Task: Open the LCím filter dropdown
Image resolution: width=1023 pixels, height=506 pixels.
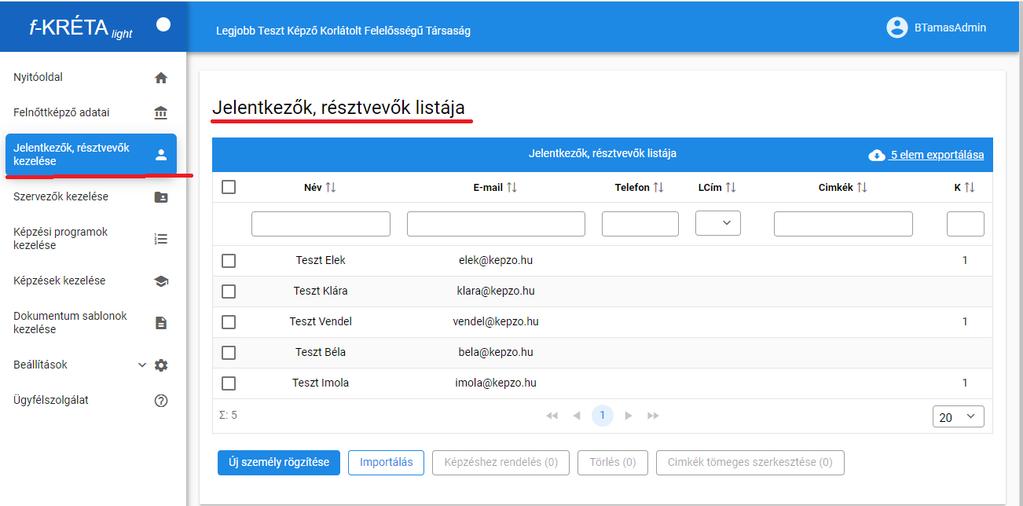Action: tap(718, 223)
